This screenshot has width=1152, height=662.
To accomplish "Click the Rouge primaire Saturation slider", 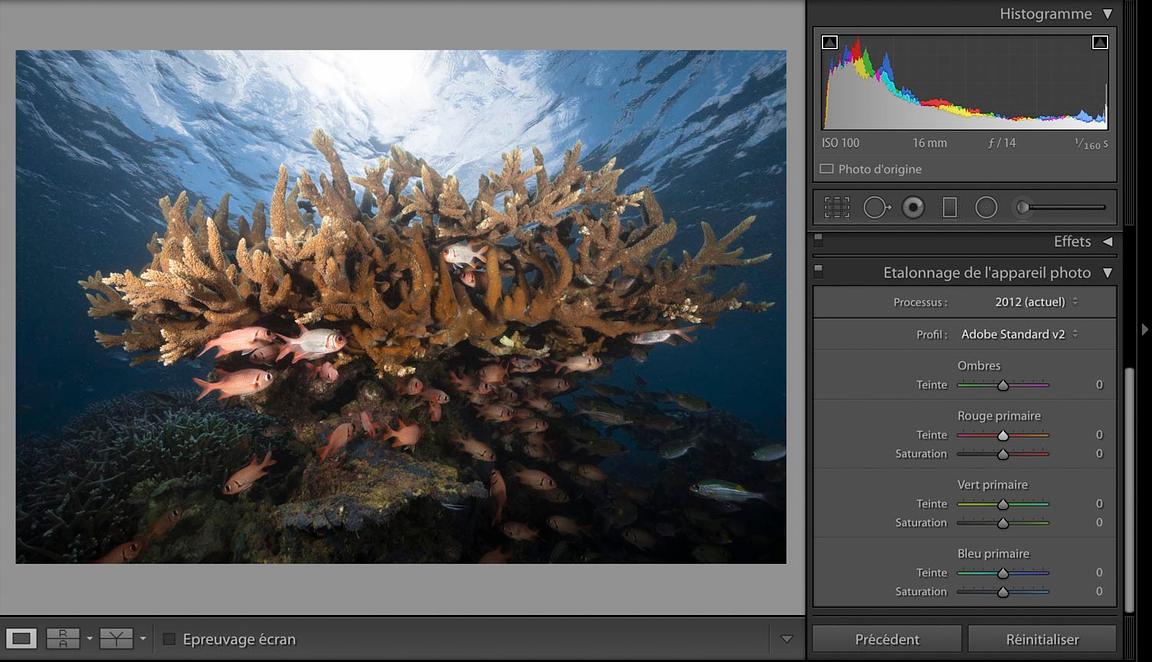I will [x=1003, y=454].
